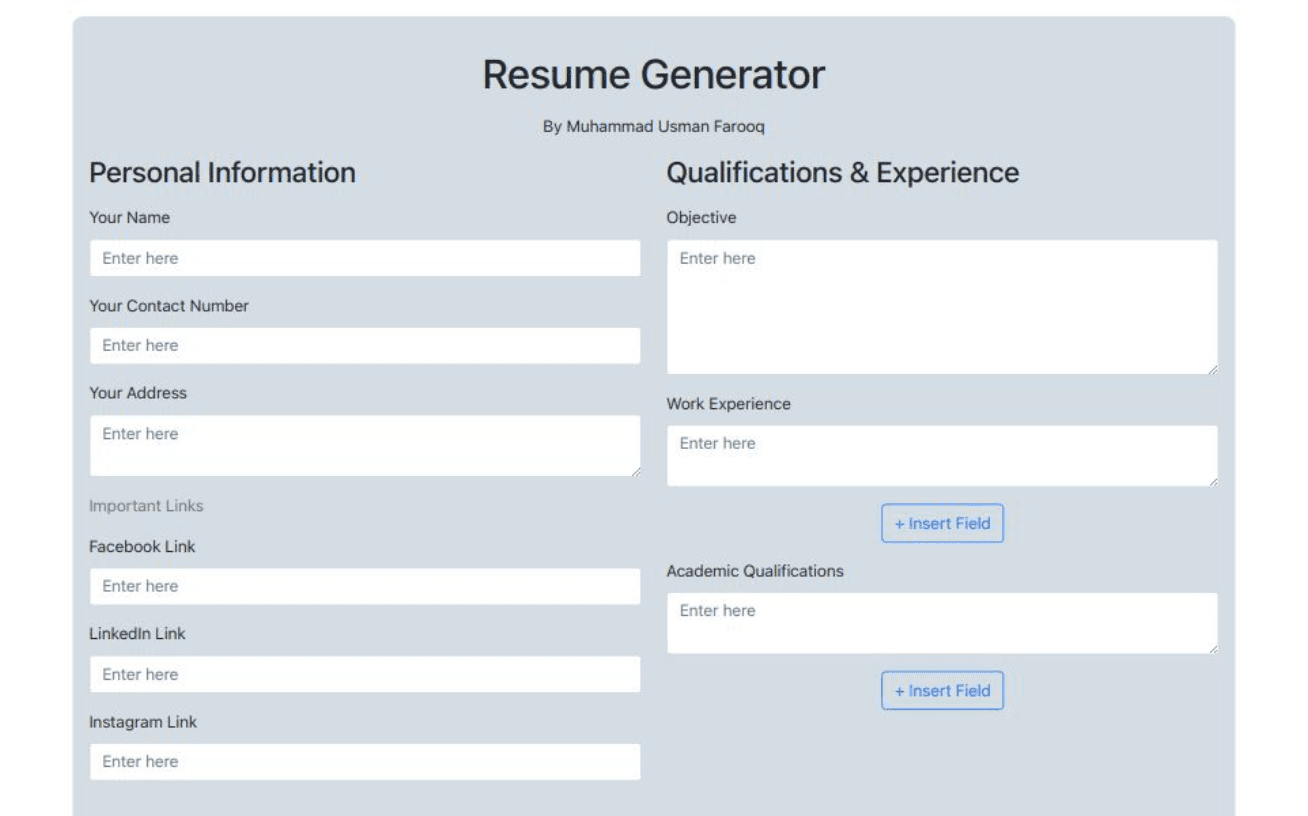
Task: Click inside the Objective textarea
Action: 941,307
